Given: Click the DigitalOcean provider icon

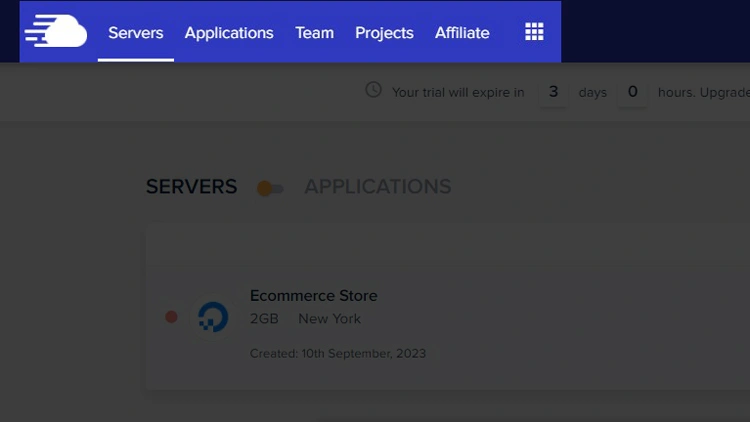Looking at the screenshot, I should click(x=212, y=317).
